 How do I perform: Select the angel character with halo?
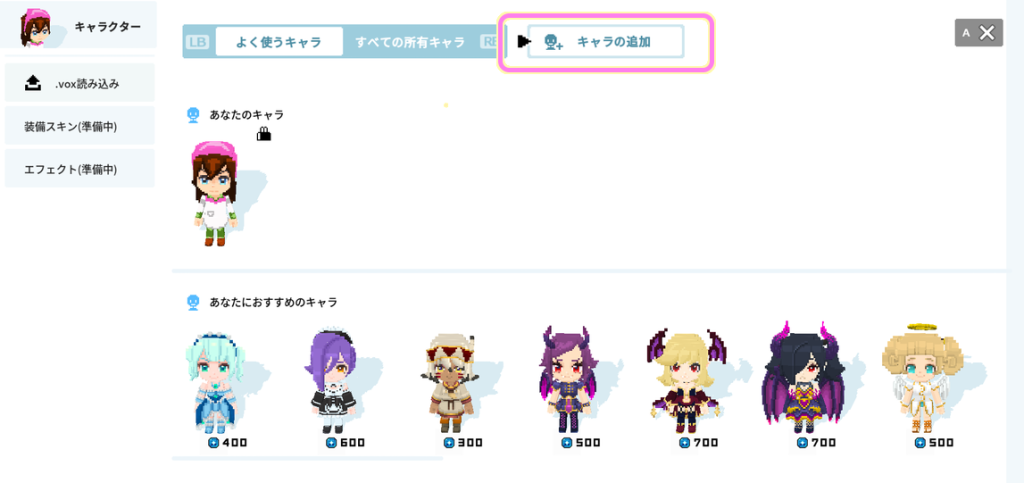(921, 379)
